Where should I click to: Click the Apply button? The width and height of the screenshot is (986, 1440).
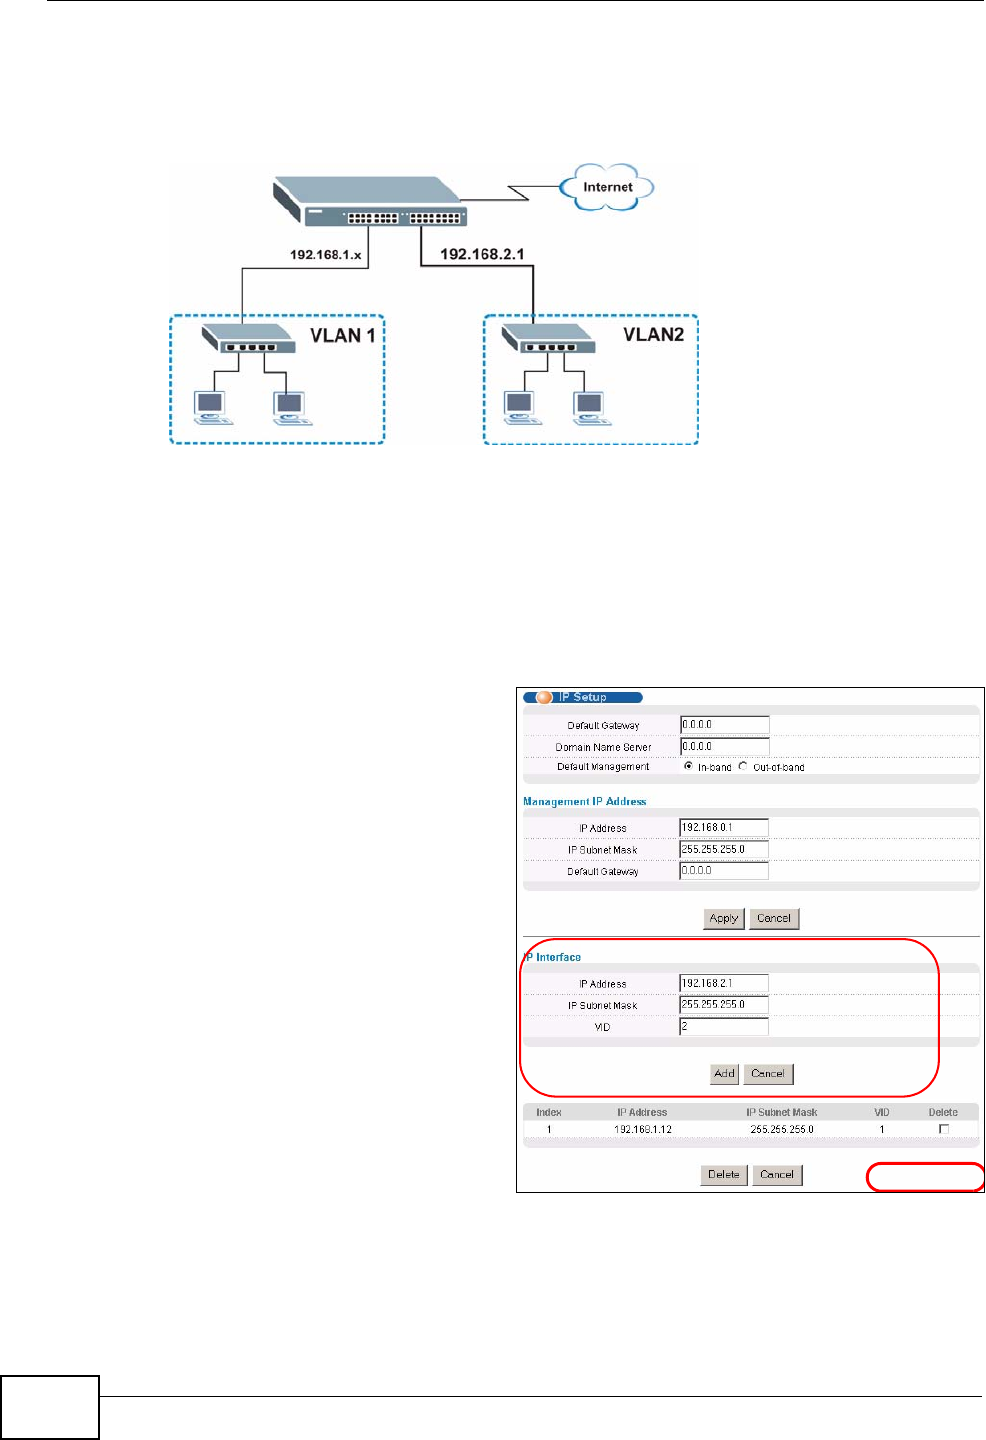click(724, 918)
